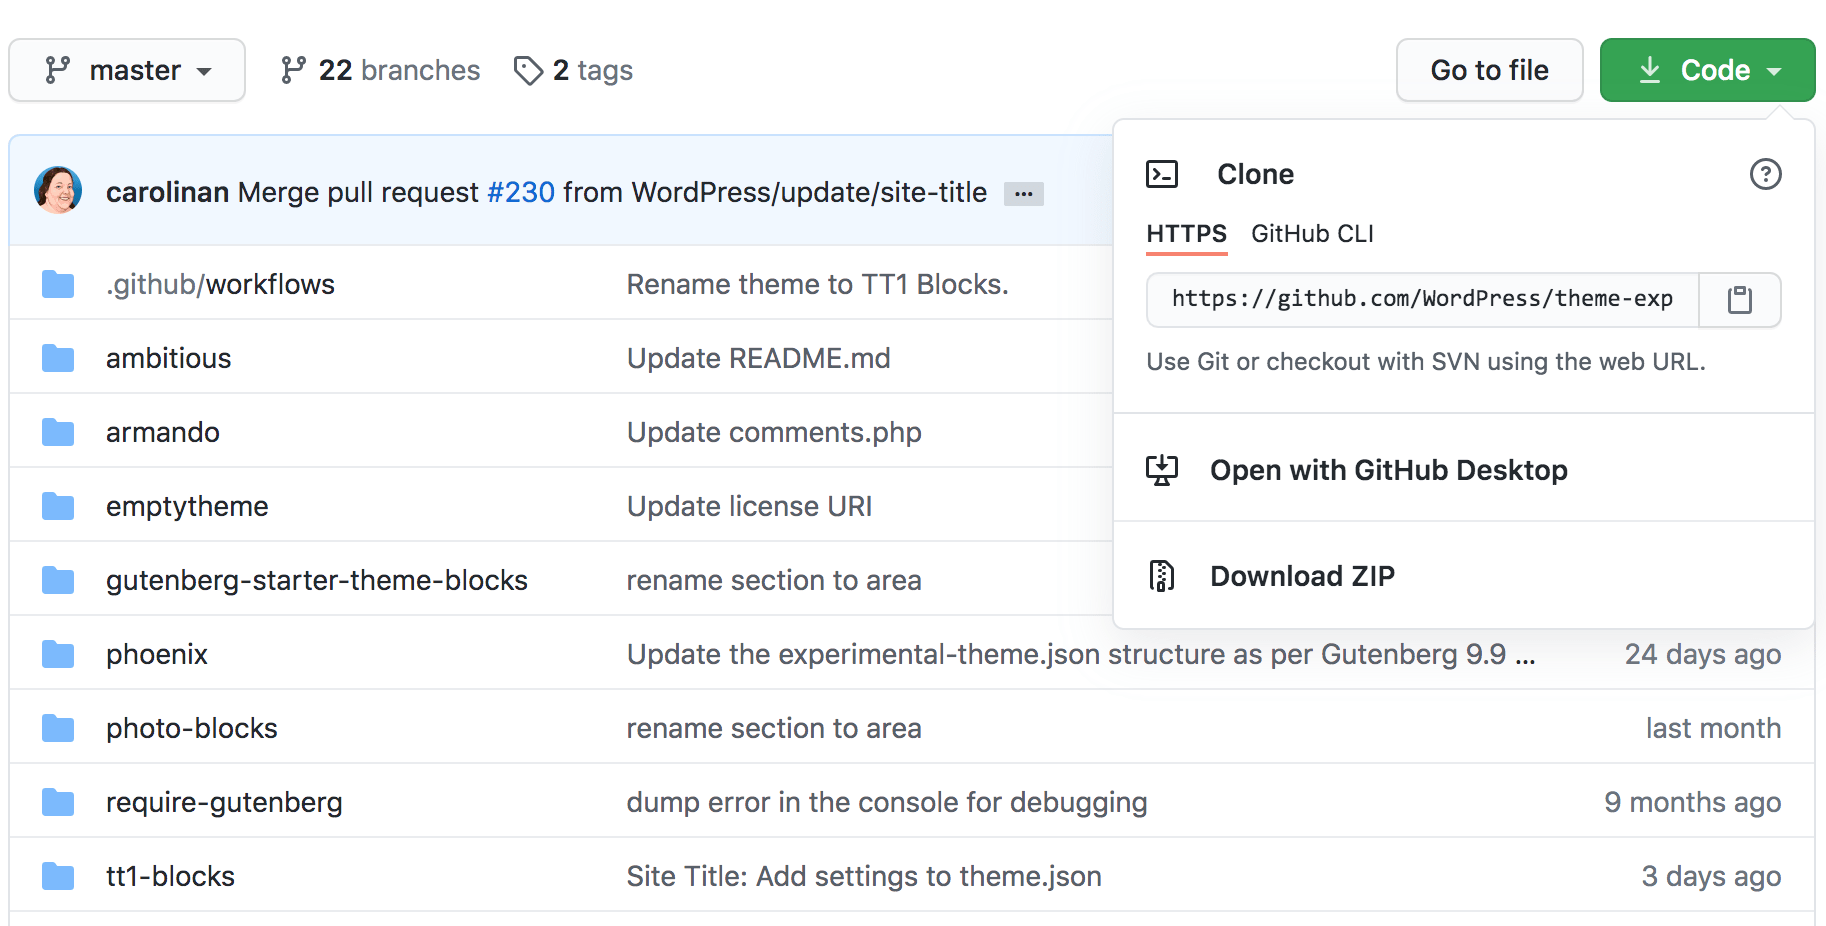Click the Go to file button
Viewport: 1826px width, 926px height.
(x=1488, y=70)
